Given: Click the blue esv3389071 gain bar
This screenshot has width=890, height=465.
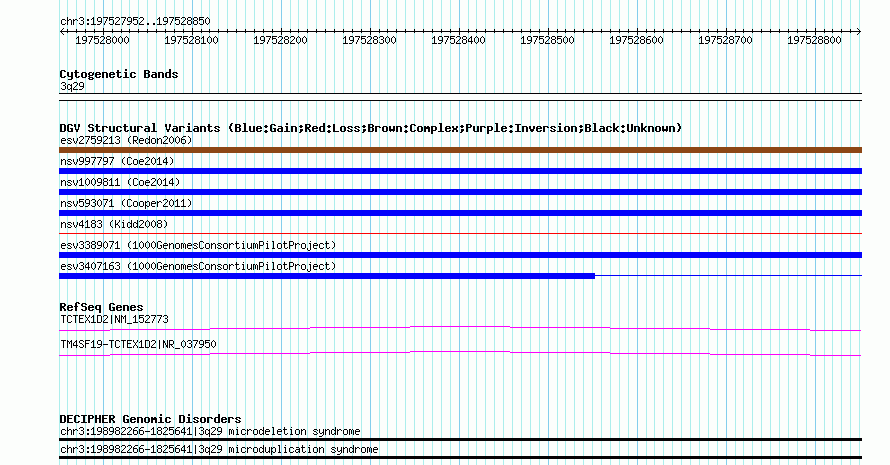Looking at the screenshot, I should click(x=460, y=255).
